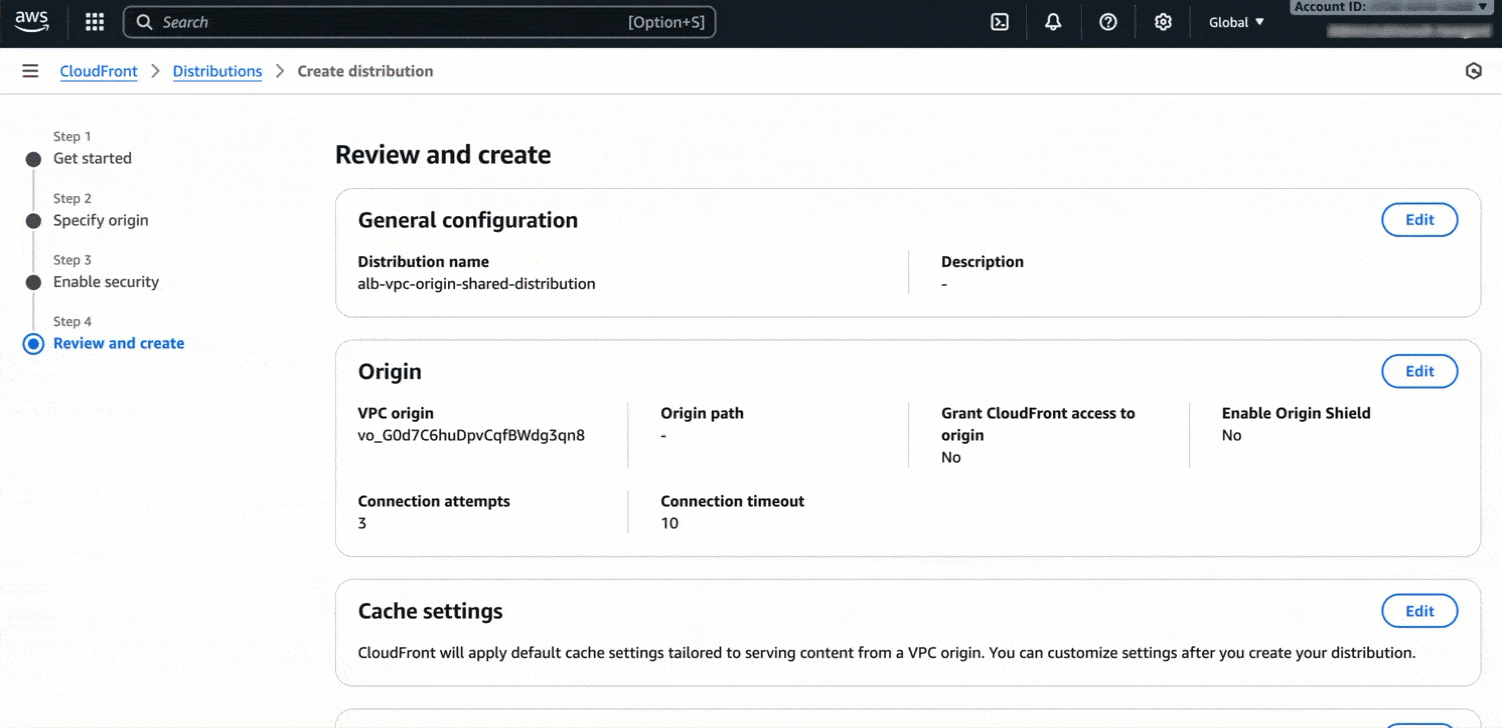Toggle the side navigation hamburger menu
Viewport: 1502px width, 728px height.
[30, 71]
